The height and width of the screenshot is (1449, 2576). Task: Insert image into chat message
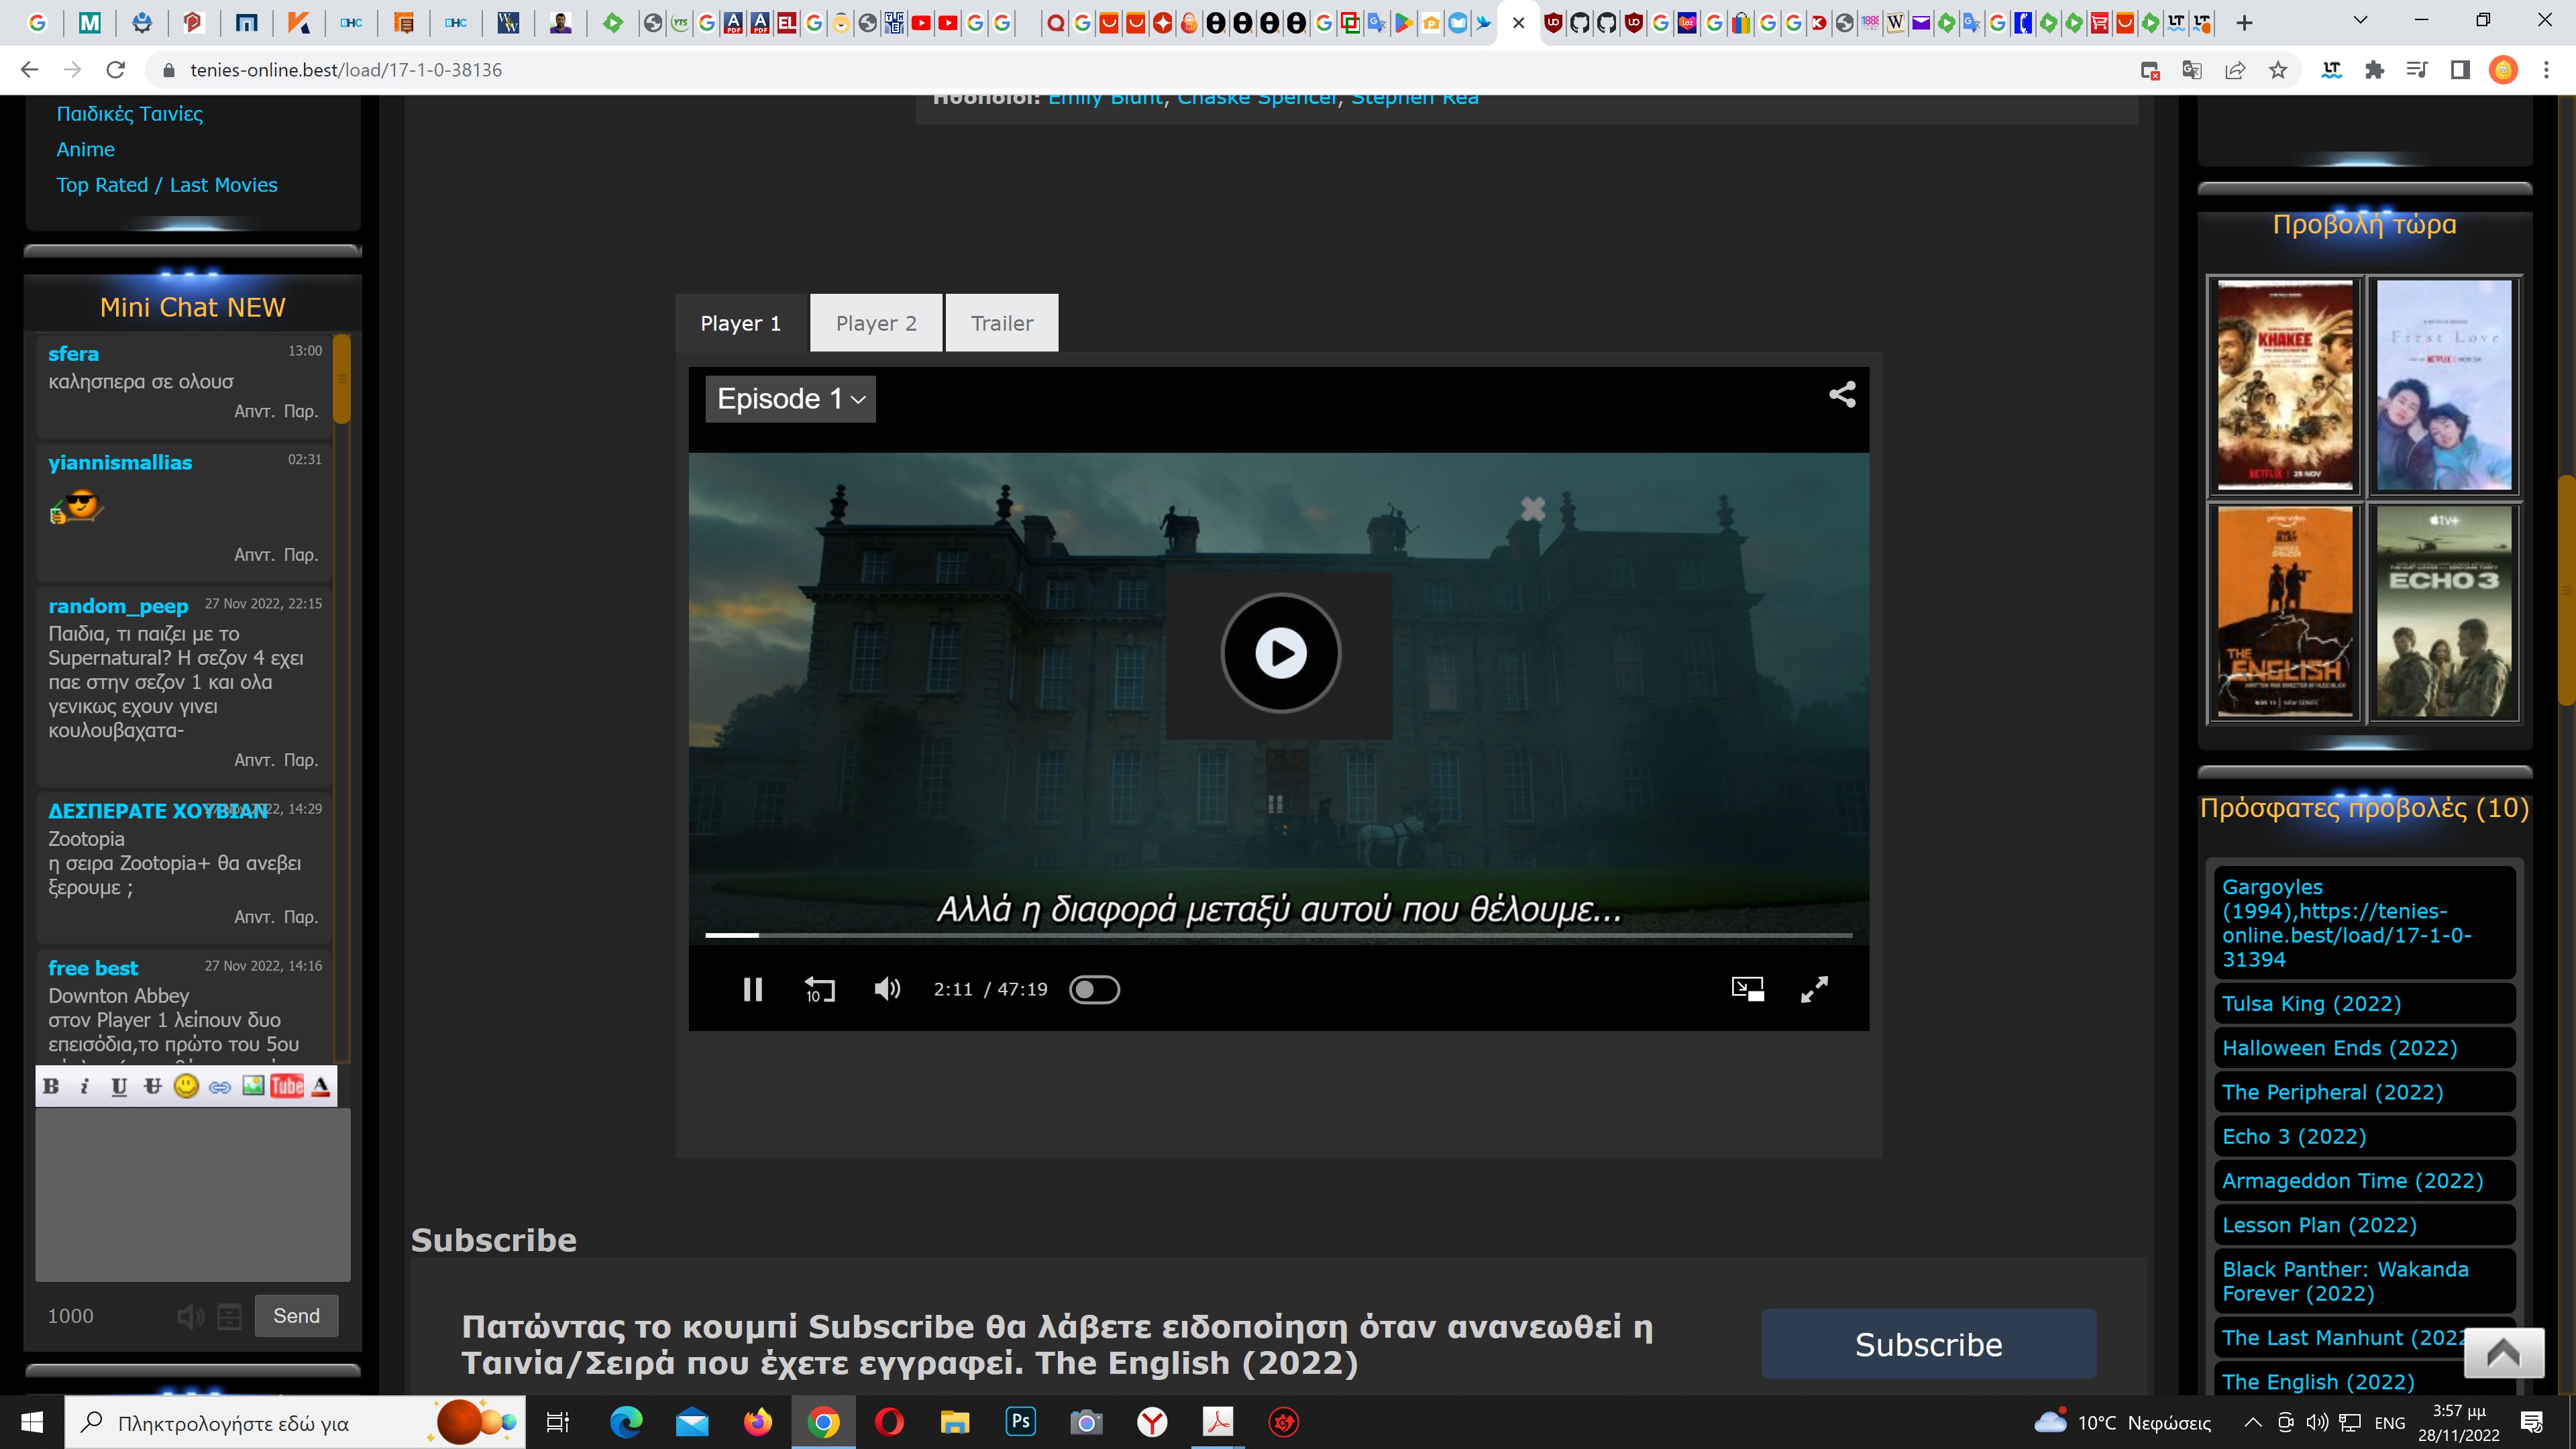(253, 1086)
